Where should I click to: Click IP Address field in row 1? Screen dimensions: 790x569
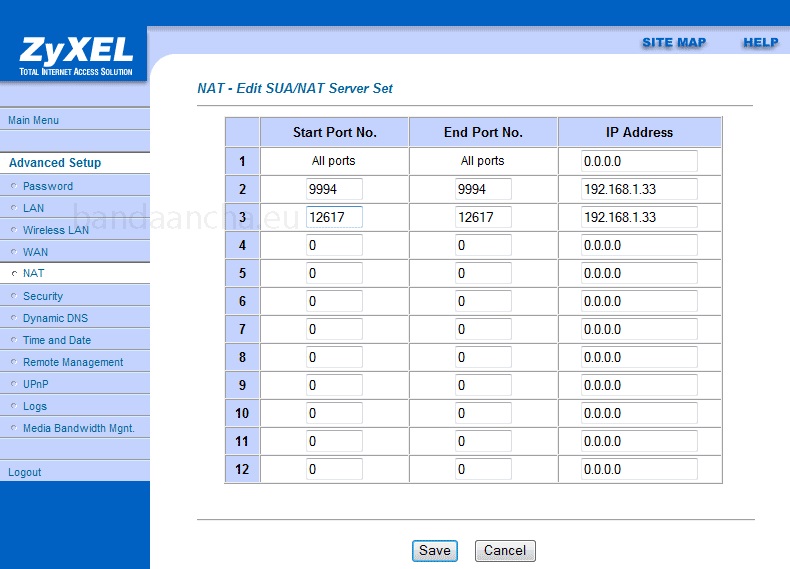(x=639, y=161)
